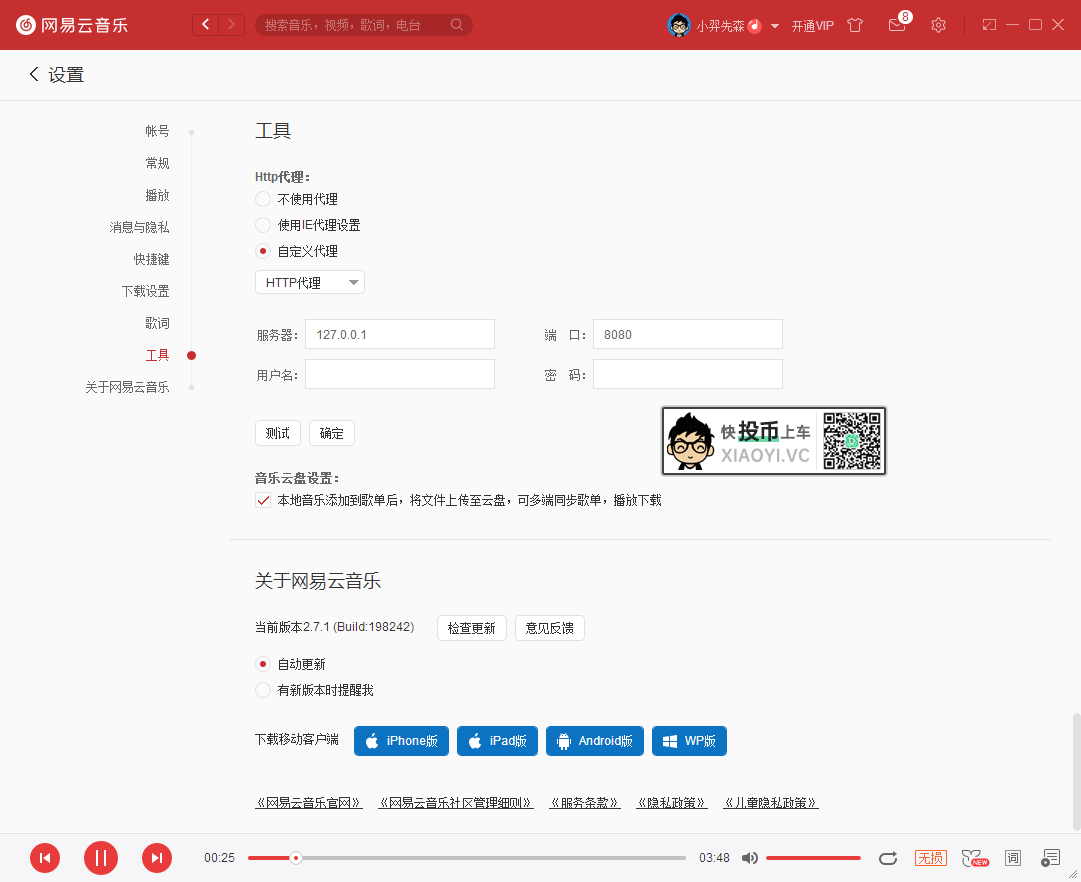Click the skin/theme shirt icon

[855, 25]
